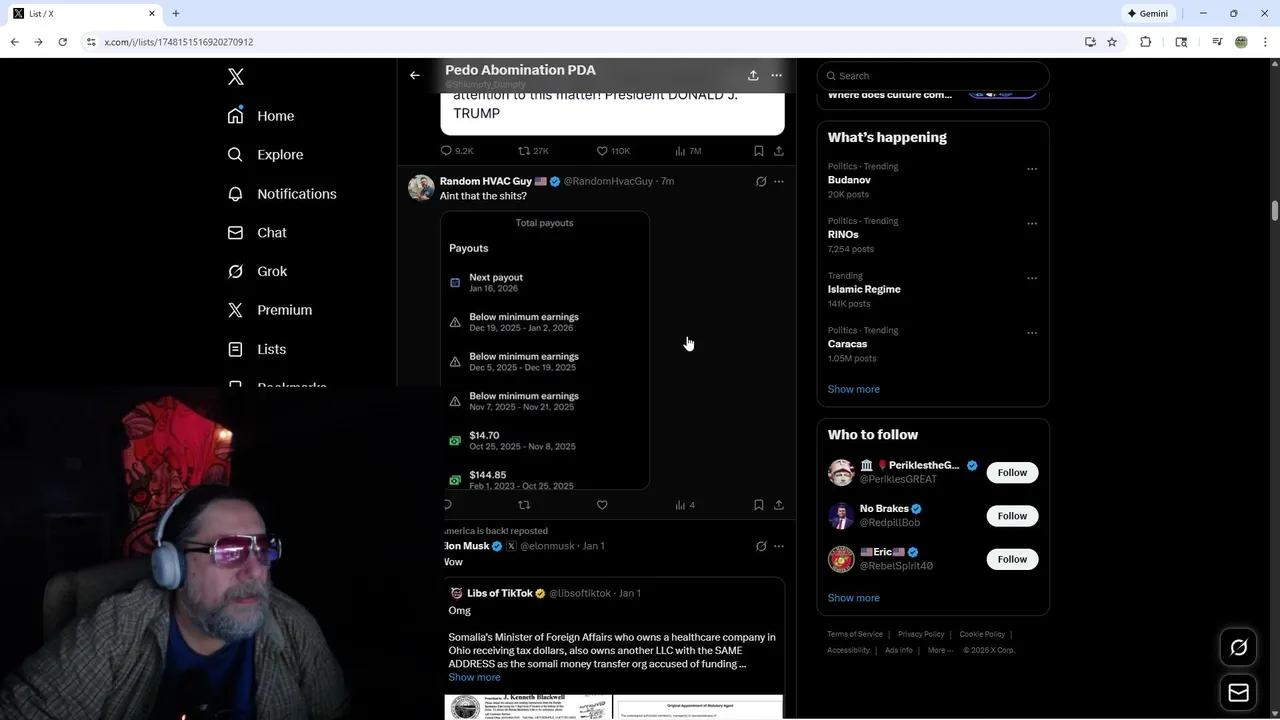
Task: Bookmark the Trump statement post
Action: tap(758, 151)
